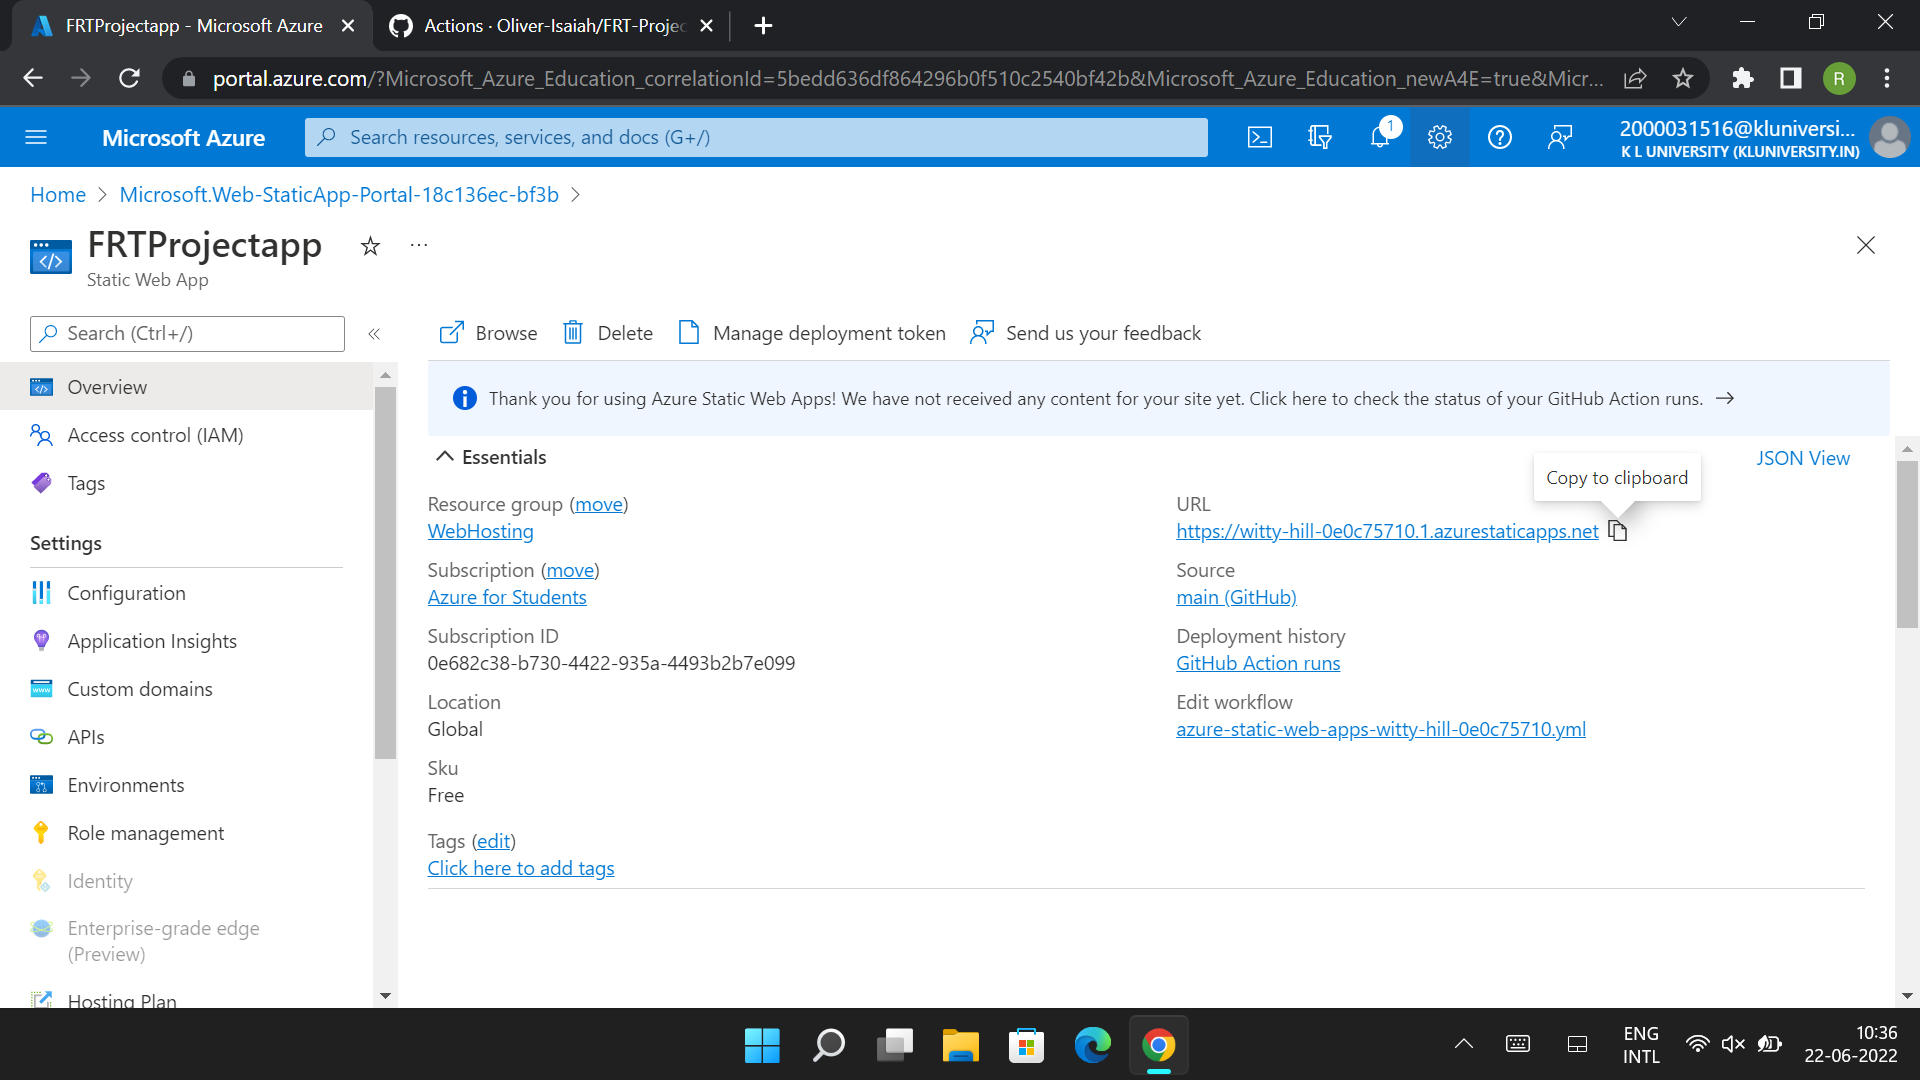Viewport: 1920px width, 1080px height.
Task: Open Role management
Action: [x=186, y=833]
